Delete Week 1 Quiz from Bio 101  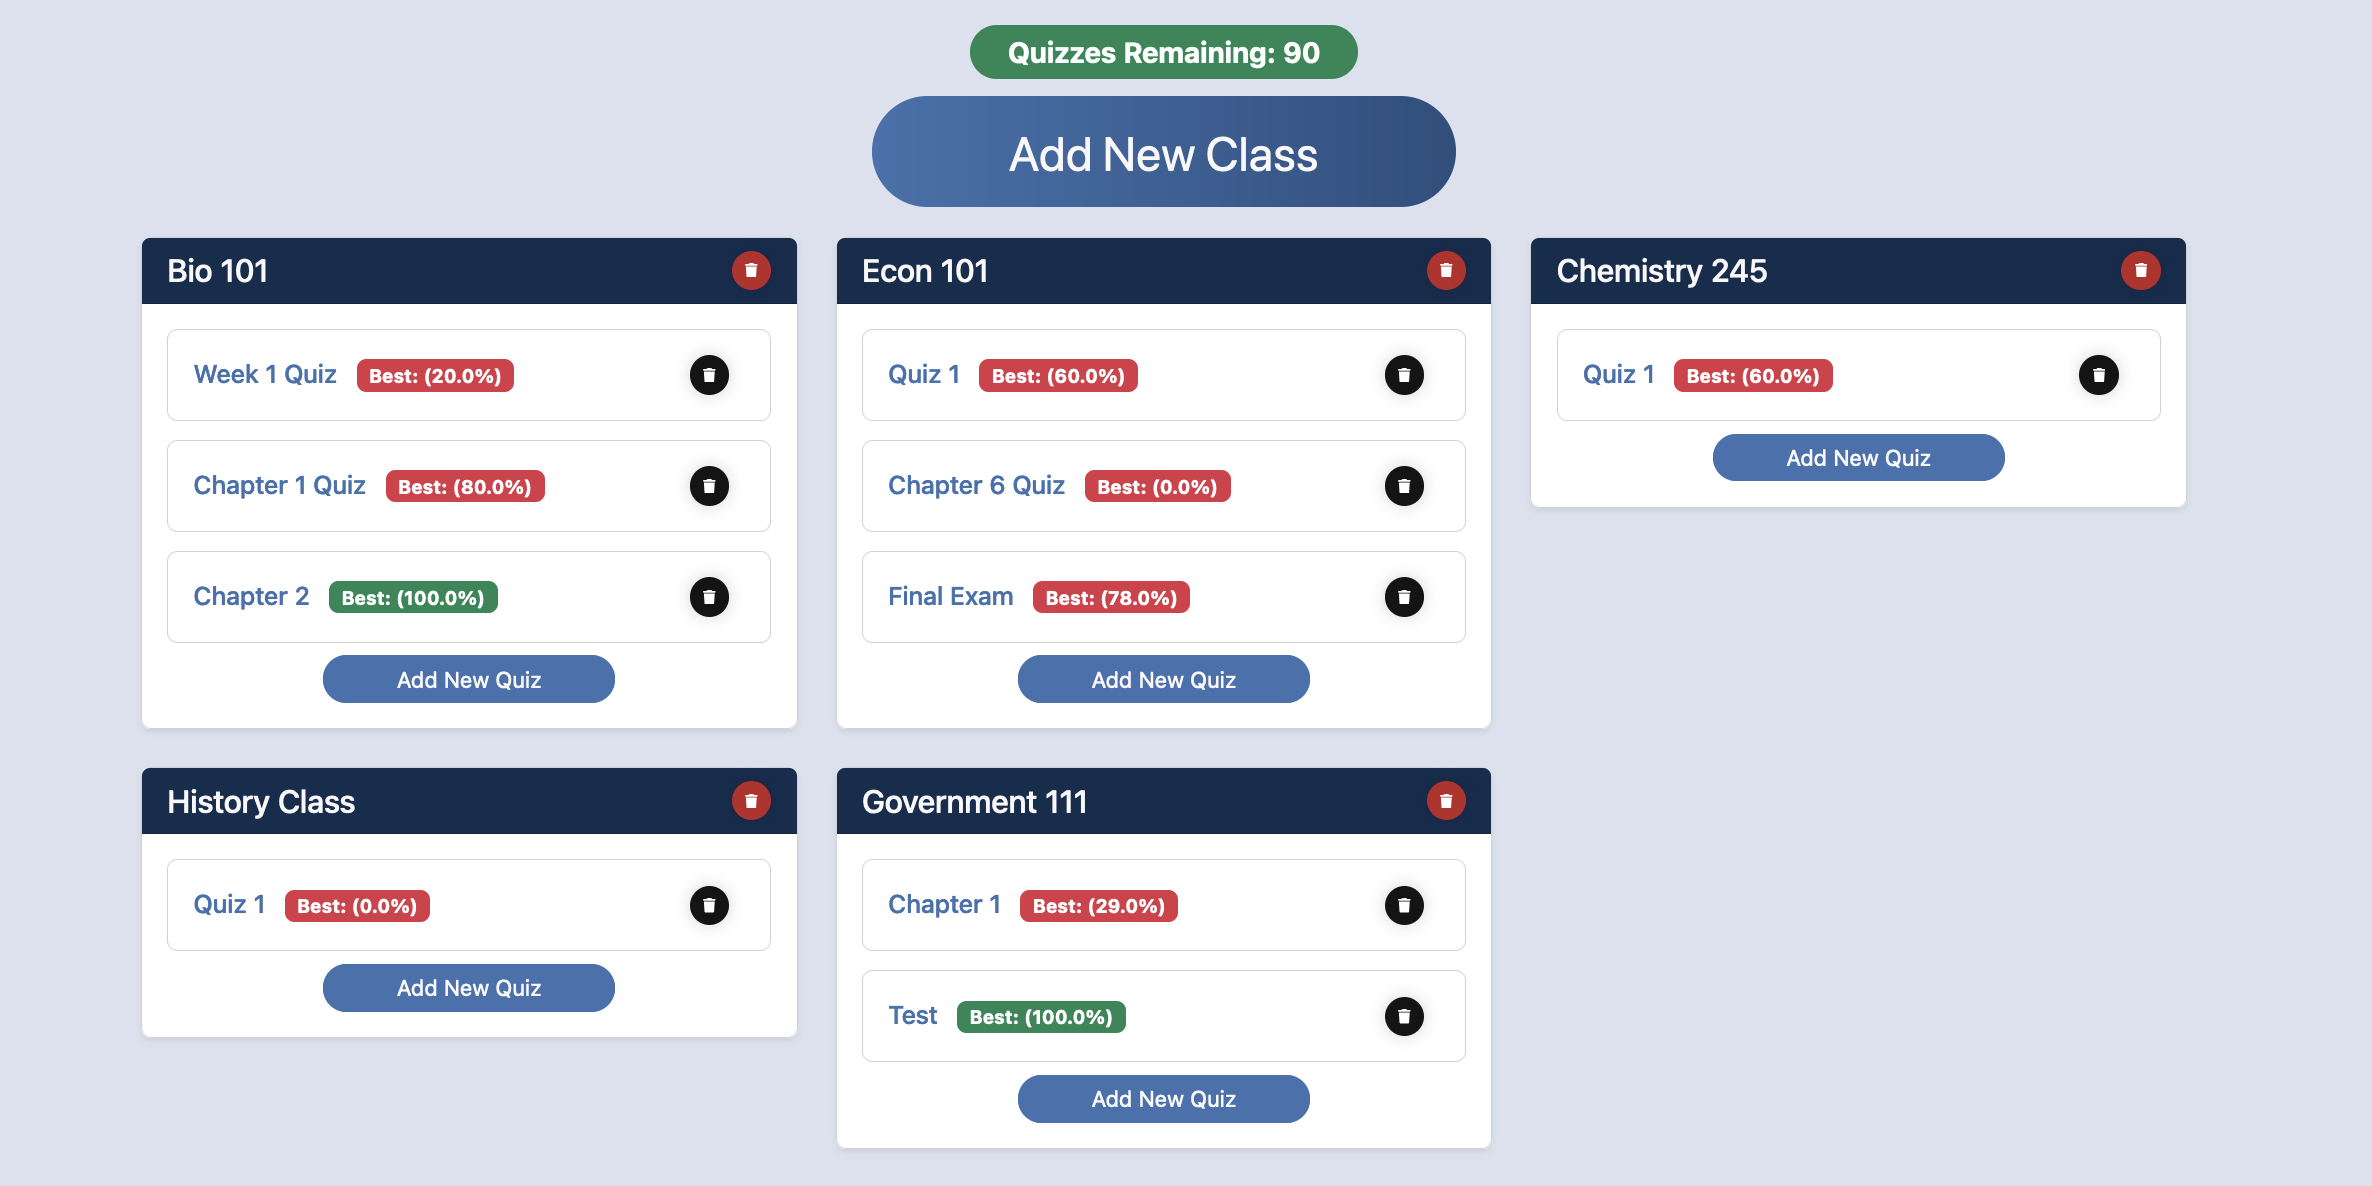pos(706,374)
